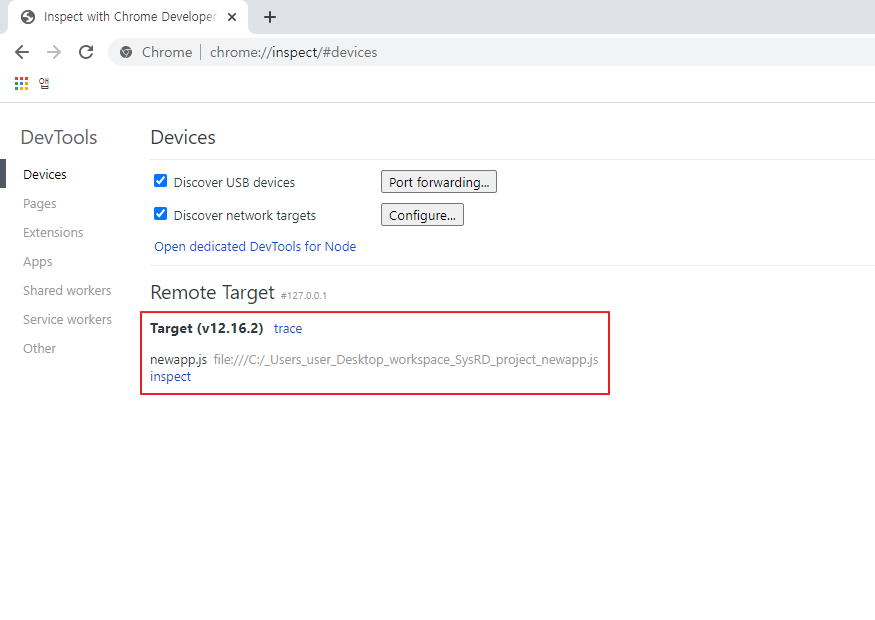Open a new tab with plus button

tap(270, 17)
